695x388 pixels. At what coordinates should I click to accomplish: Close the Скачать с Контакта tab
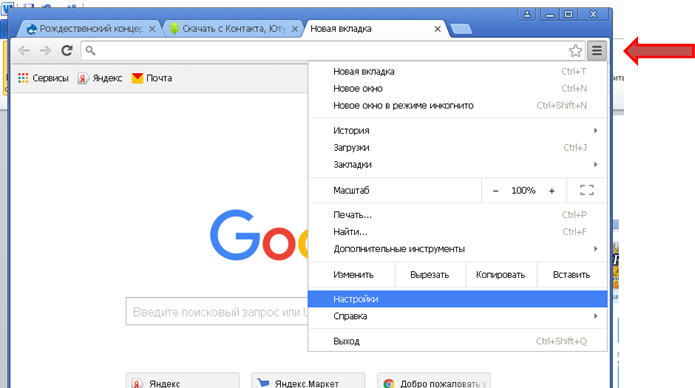tap(295, 29)
